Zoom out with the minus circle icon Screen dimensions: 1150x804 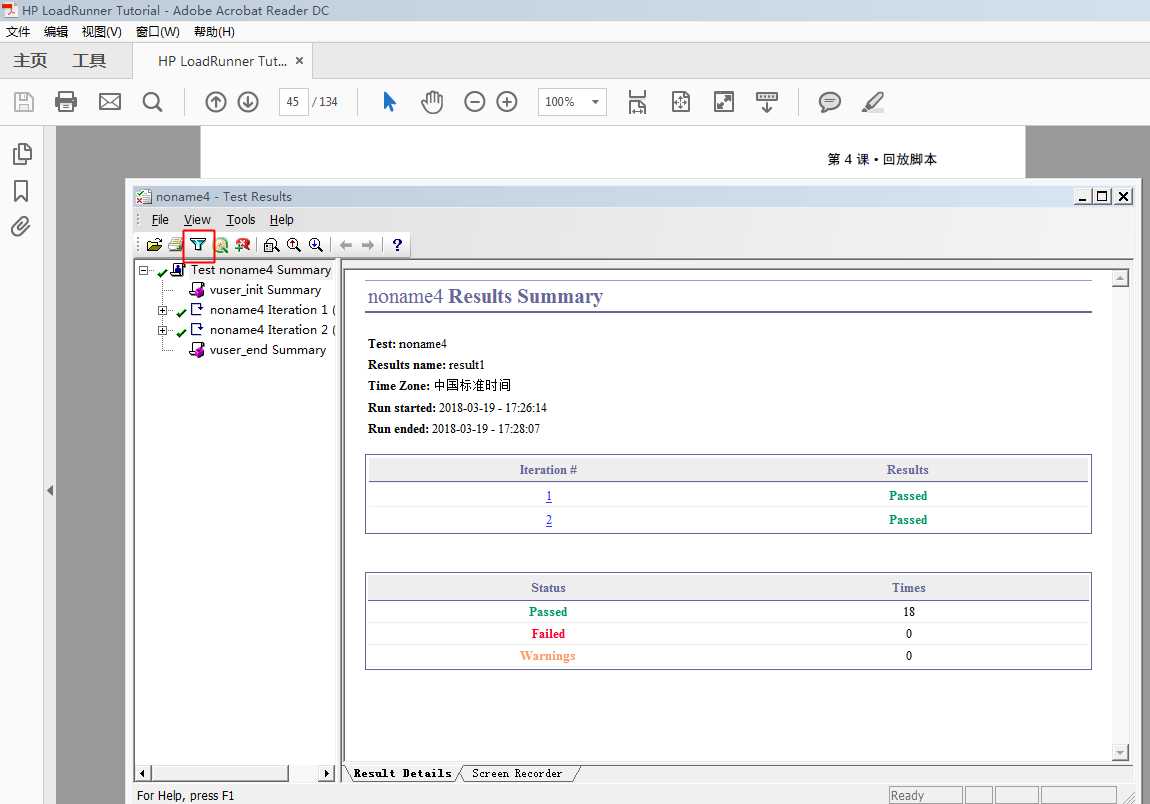coord(475,101)
